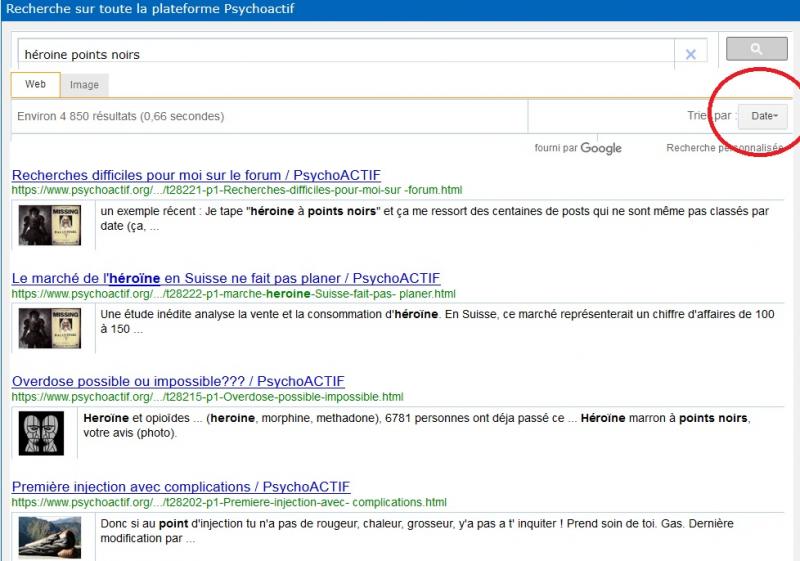Click the thumbnail of the first search result
Viewport: 800px width, 561px height.
click(49, 224)
